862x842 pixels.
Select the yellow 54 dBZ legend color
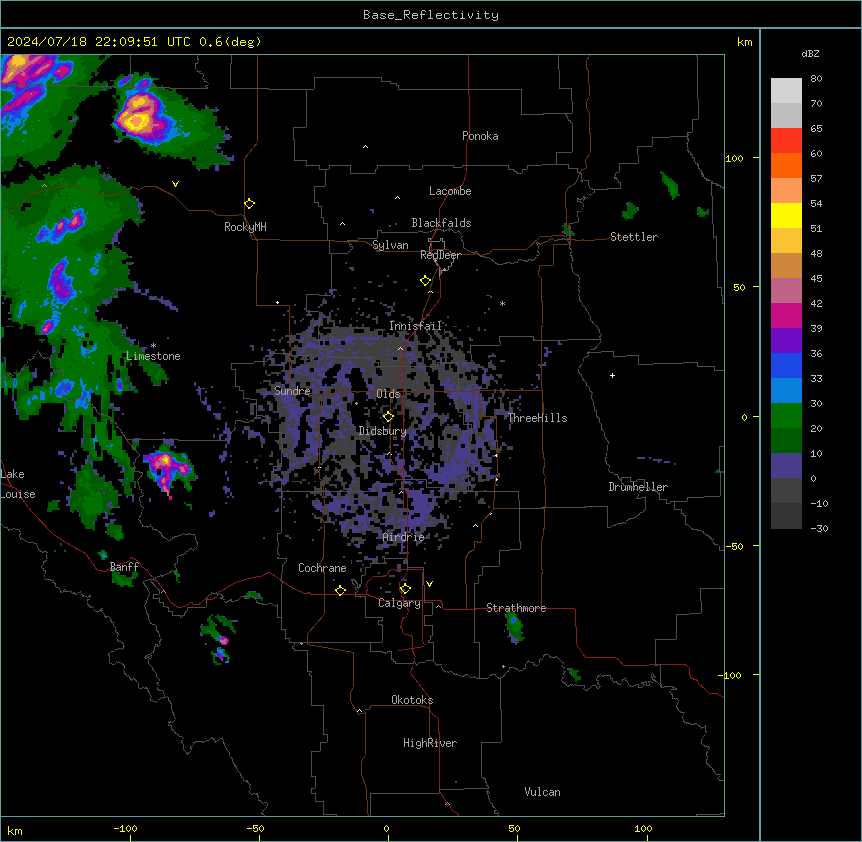[786, 215]
